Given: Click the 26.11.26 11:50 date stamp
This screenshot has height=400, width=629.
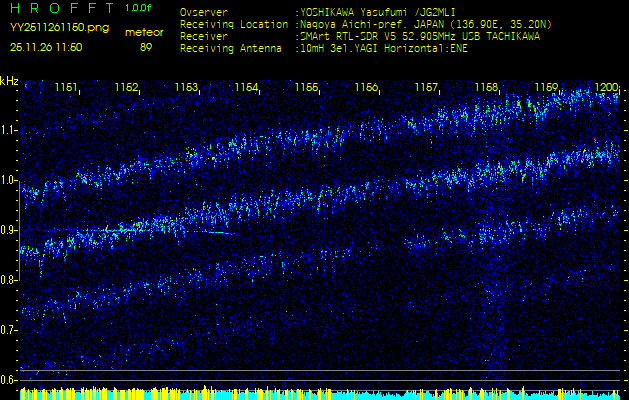Looking at the screenshot, I should point(46,47).
